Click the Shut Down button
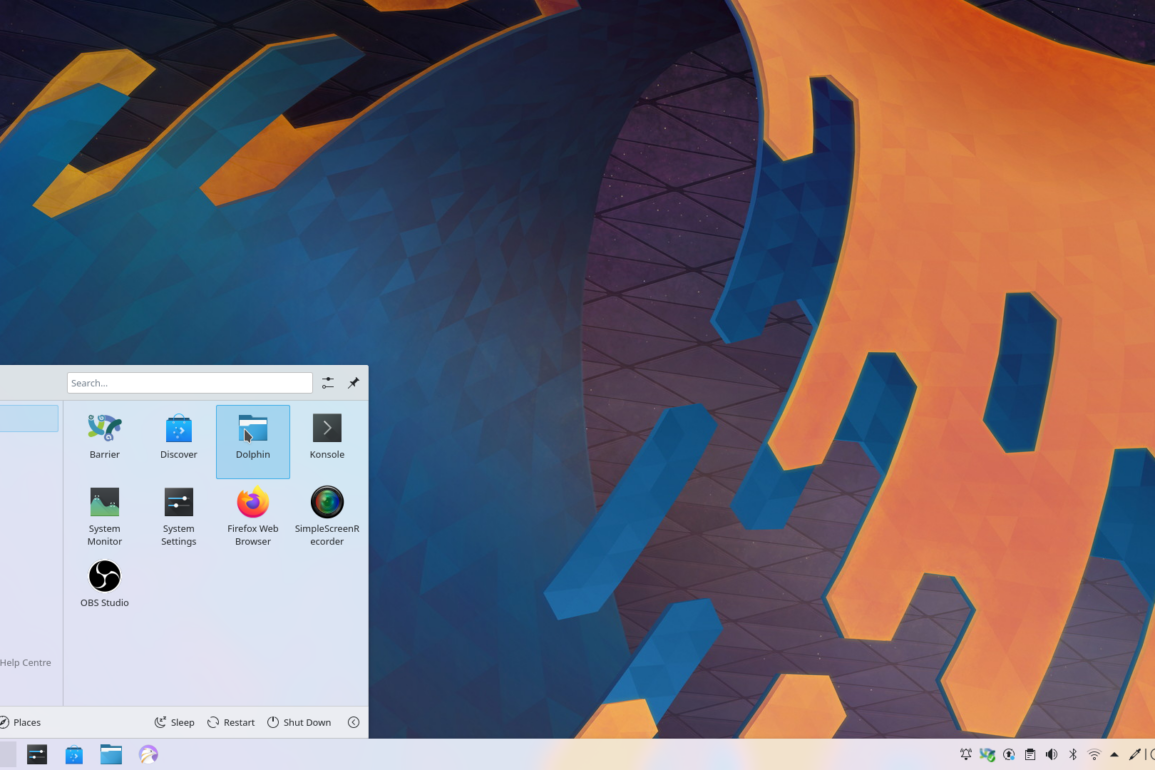Viewport: 1155px width, 770px height. [x=299, y=722]
